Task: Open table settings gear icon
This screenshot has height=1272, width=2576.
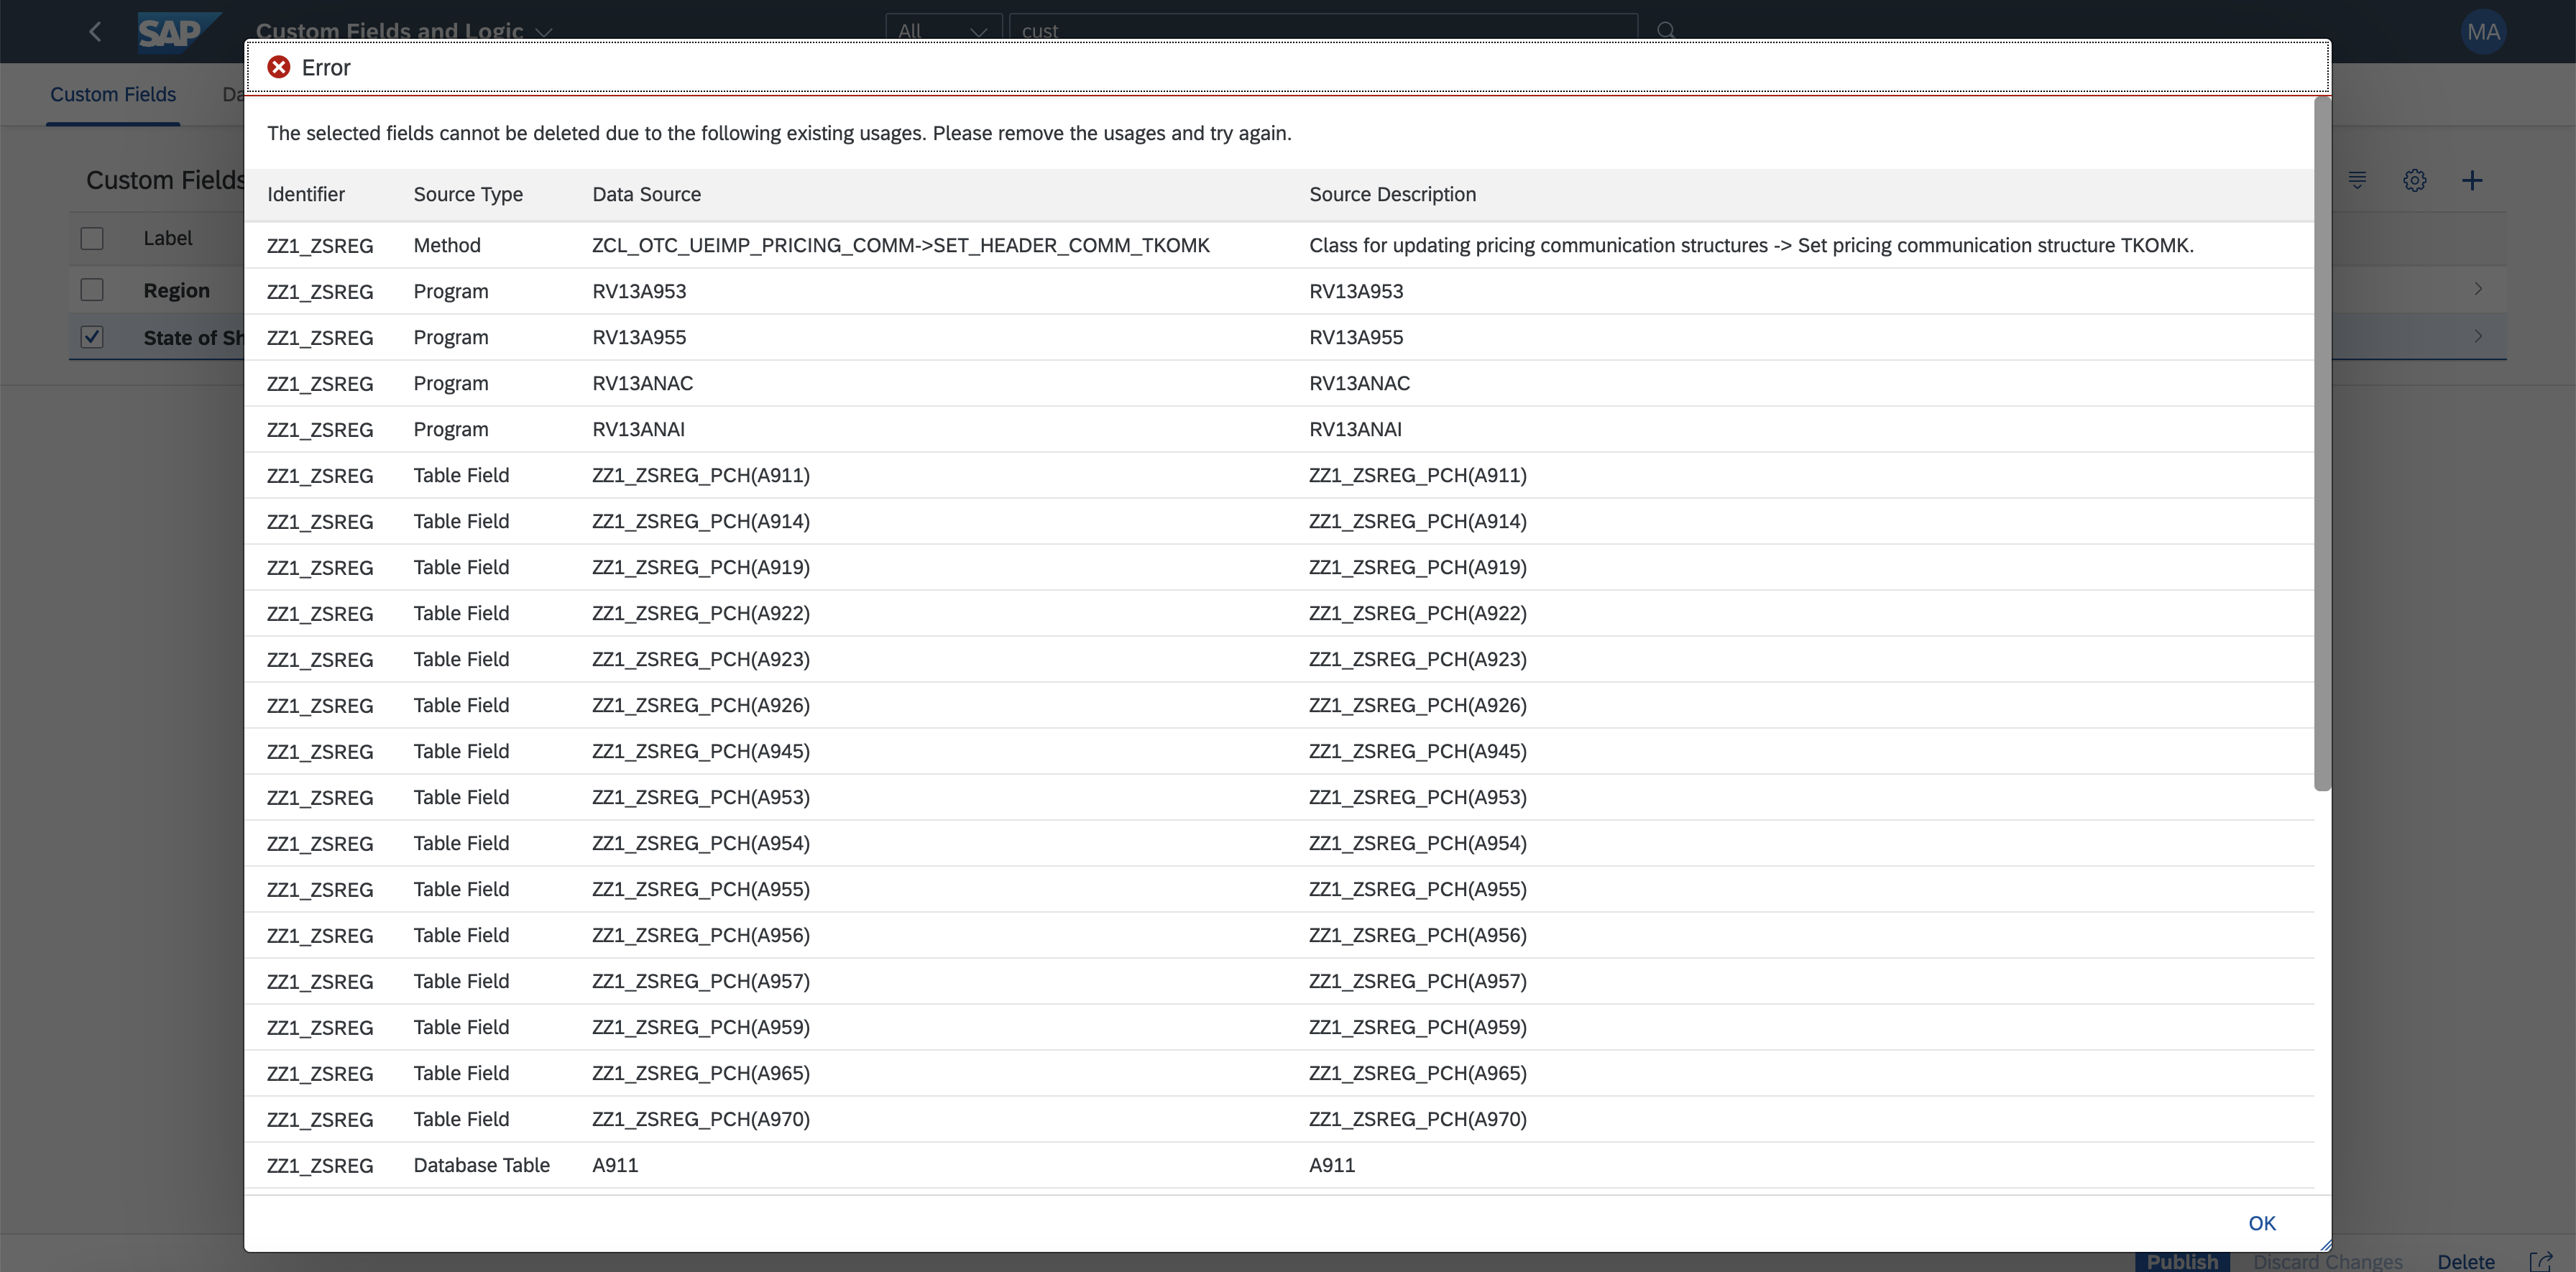Action: 2414,181
